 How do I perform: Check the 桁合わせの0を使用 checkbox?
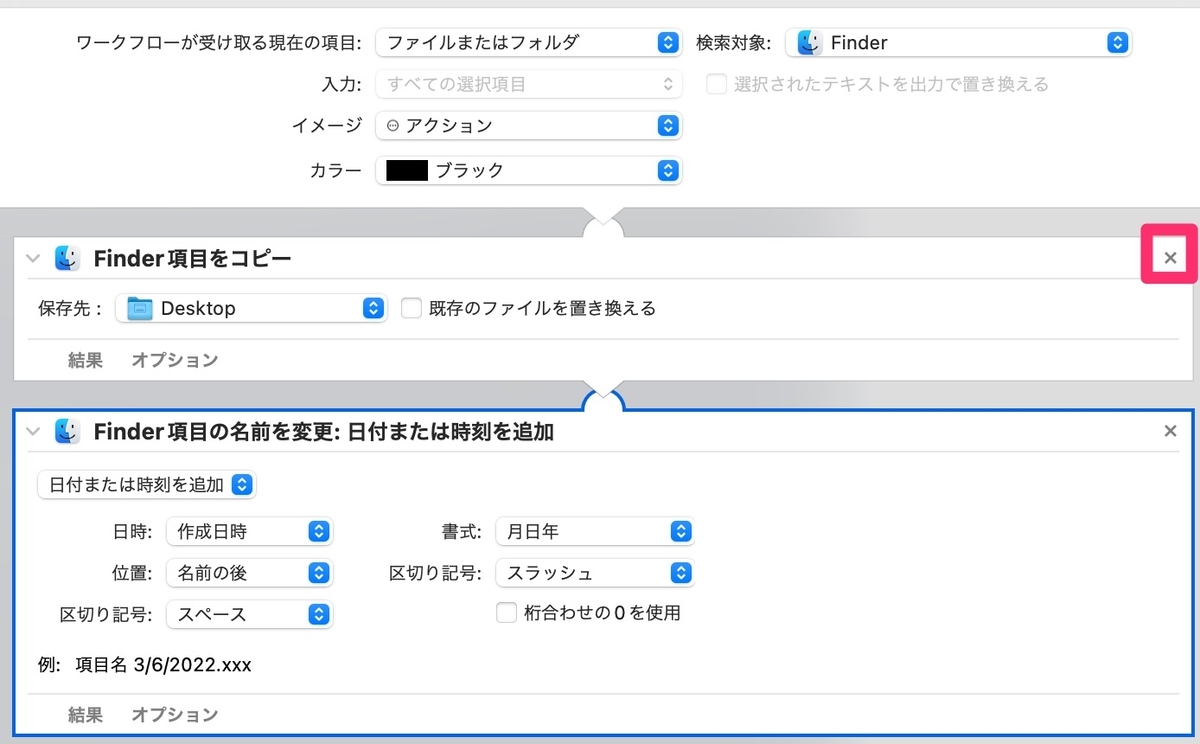click(x=506, y=613)
